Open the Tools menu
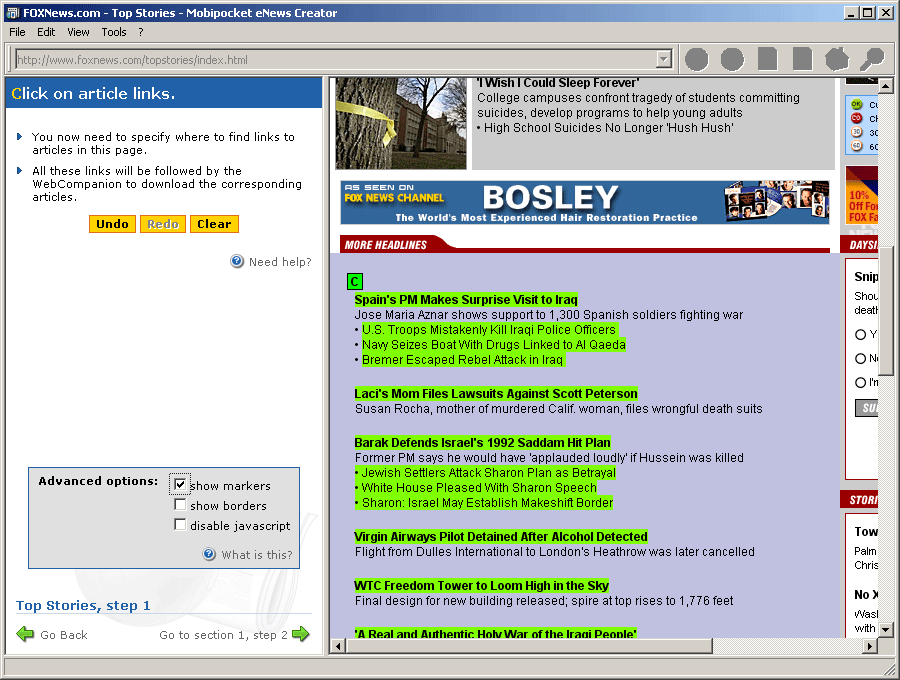This screenshot has width=900, height=680. 114,32
